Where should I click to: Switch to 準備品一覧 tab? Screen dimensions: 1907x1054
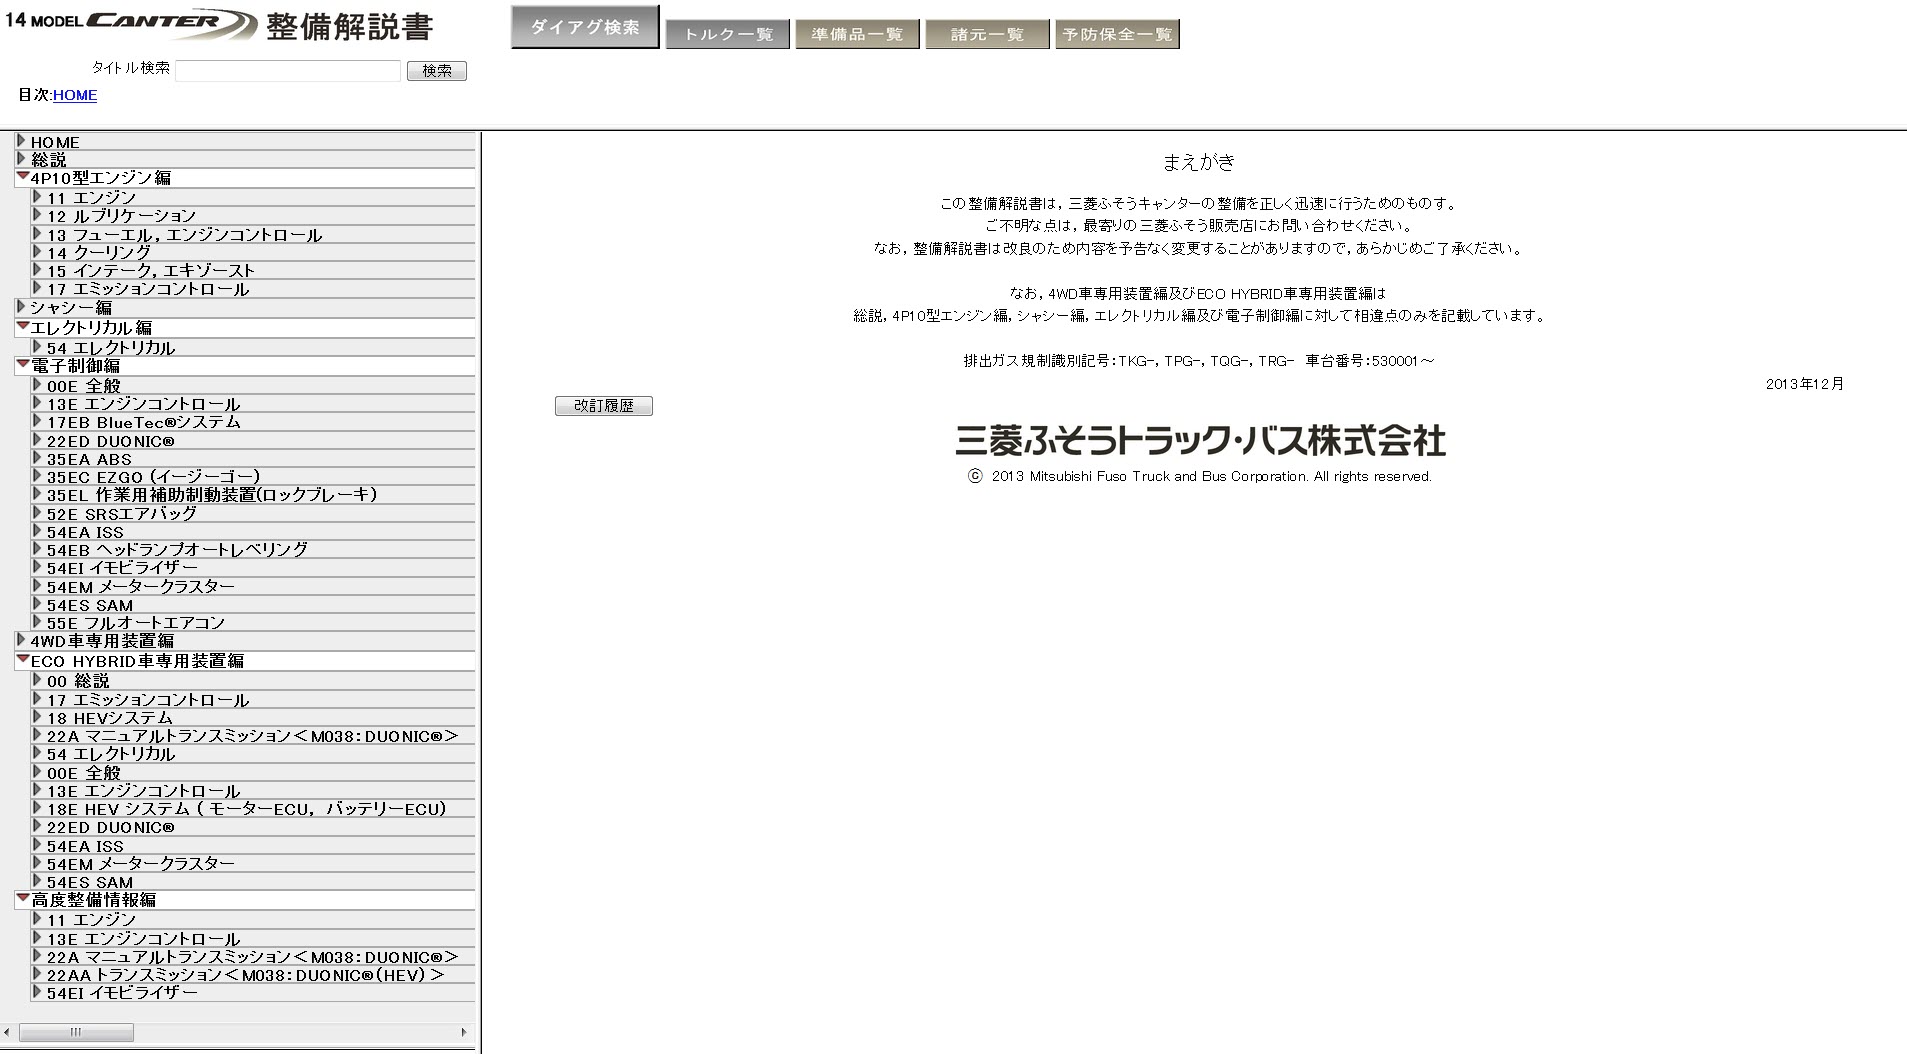857,34
